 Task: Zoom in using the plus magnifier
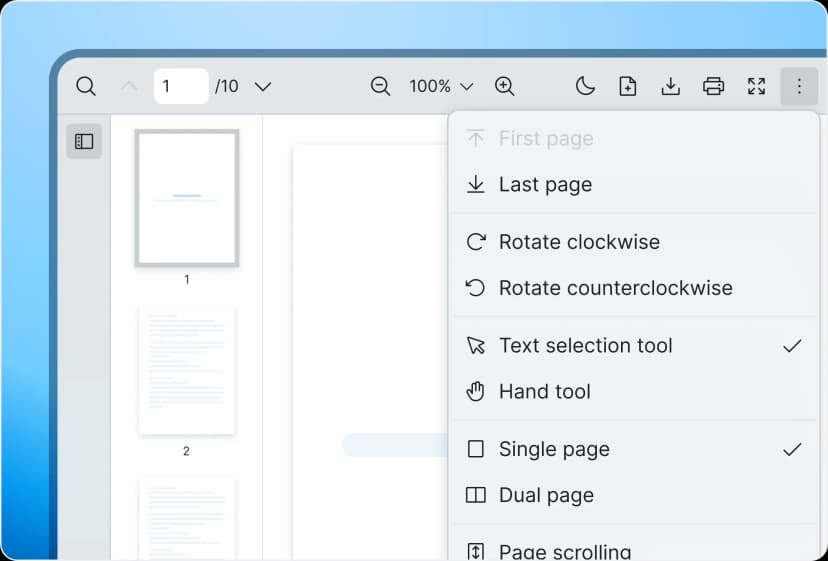[504, 86]
